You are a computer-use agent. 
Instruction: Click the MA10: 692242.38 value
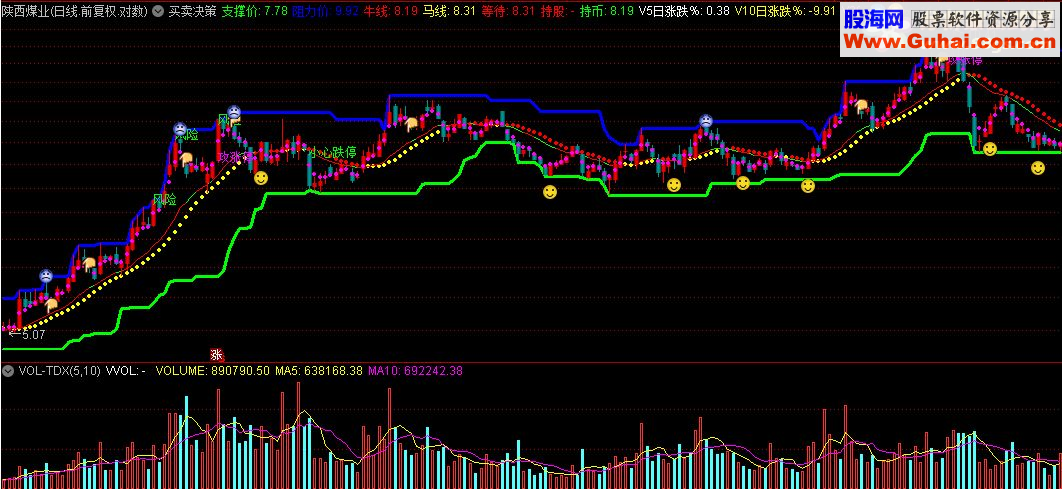point(416,370)
